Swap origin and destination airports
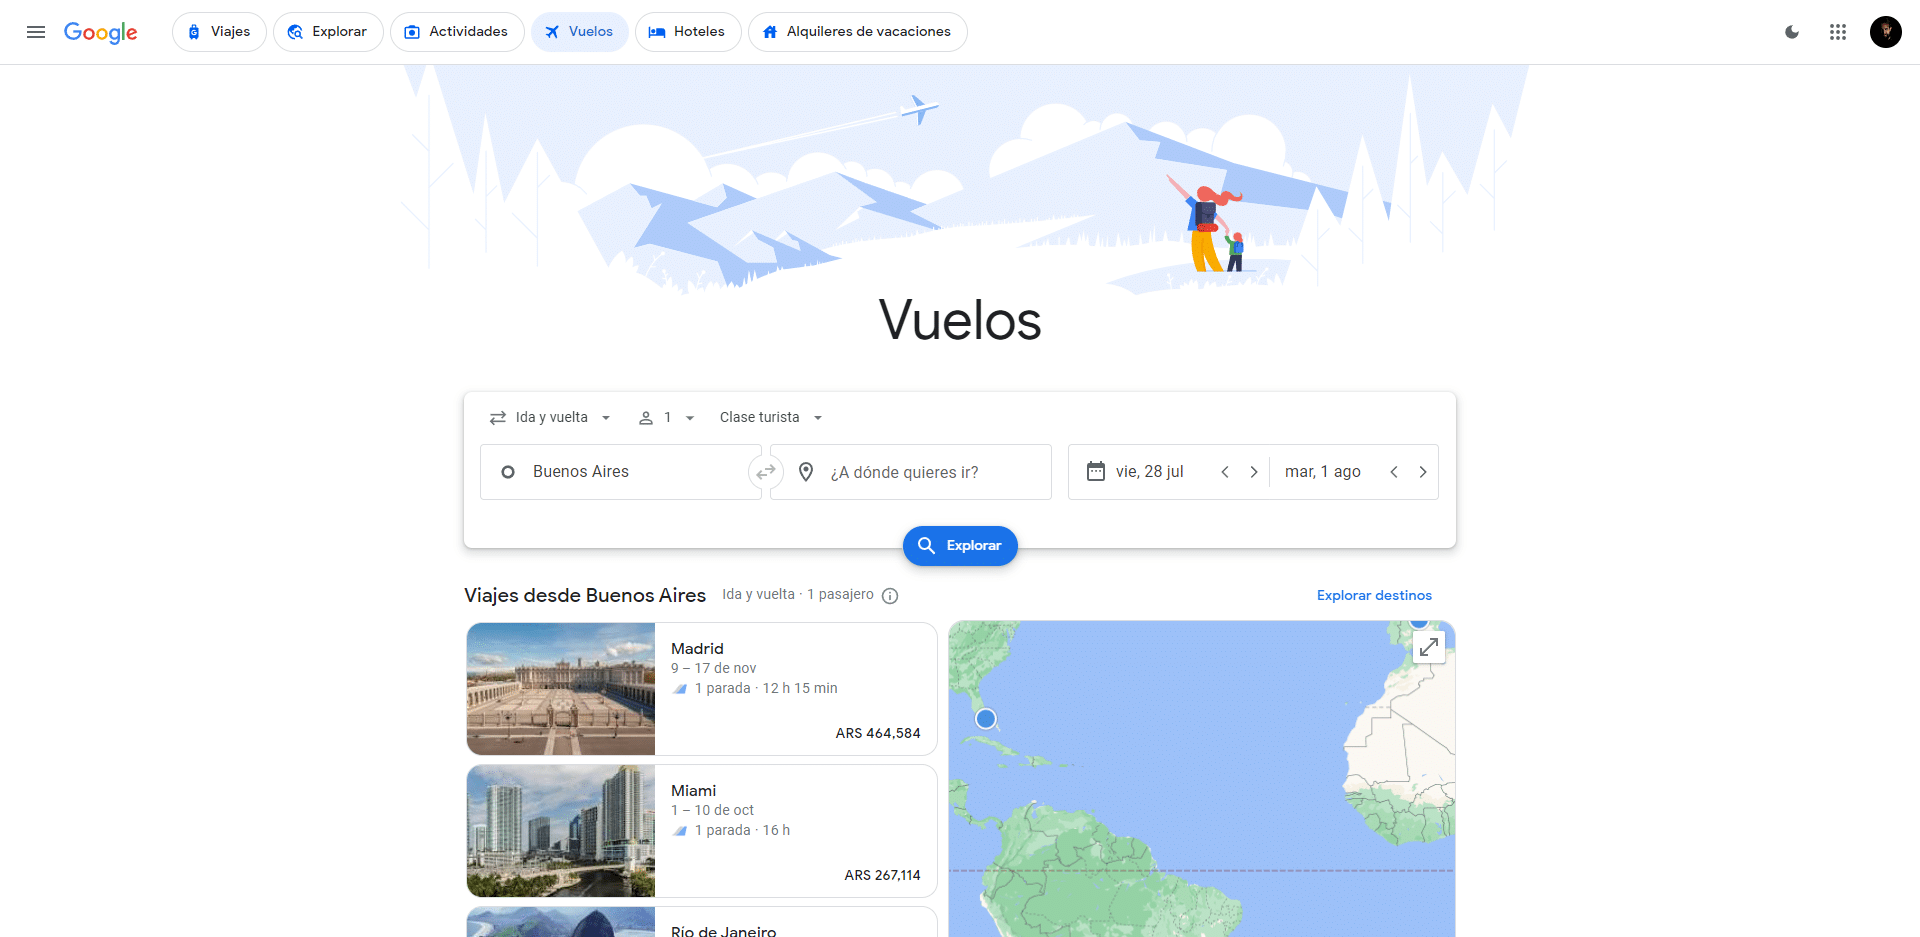This screenshot has width=1920, height=937. (766, 471)
